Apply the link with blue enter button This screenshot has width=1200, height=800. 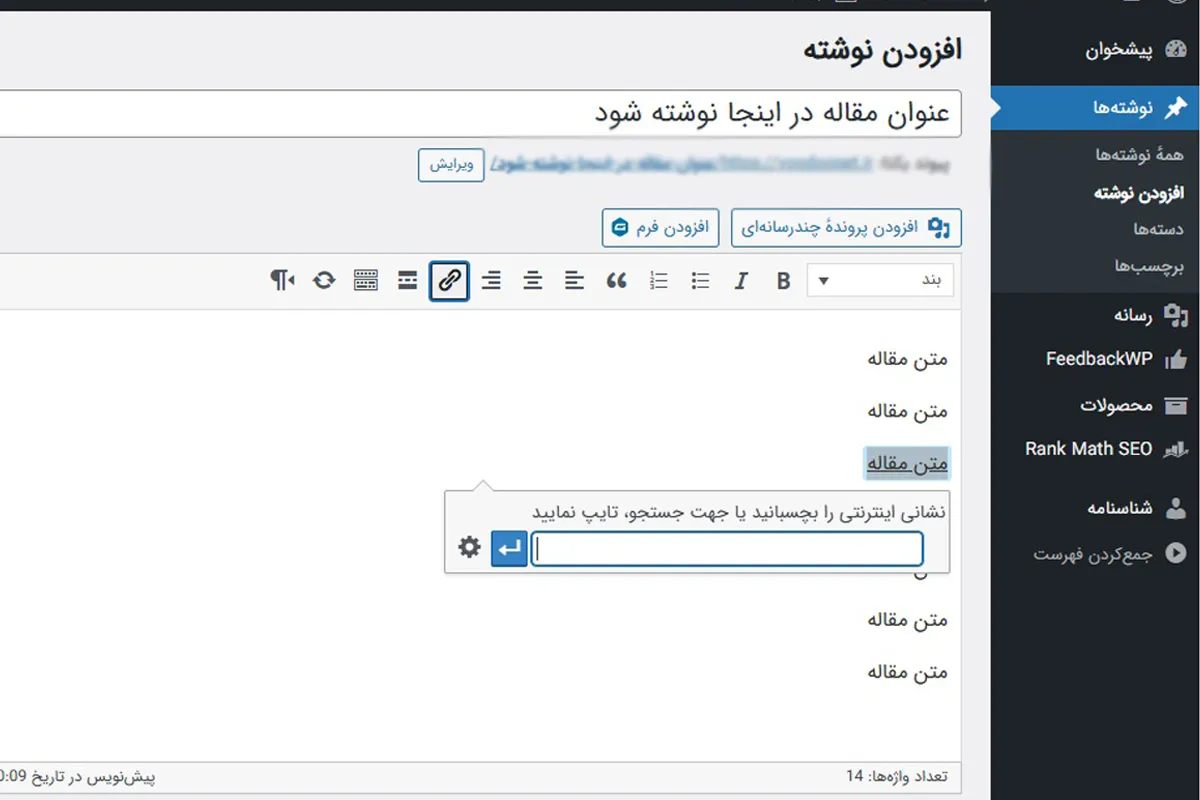coord(509,548)
